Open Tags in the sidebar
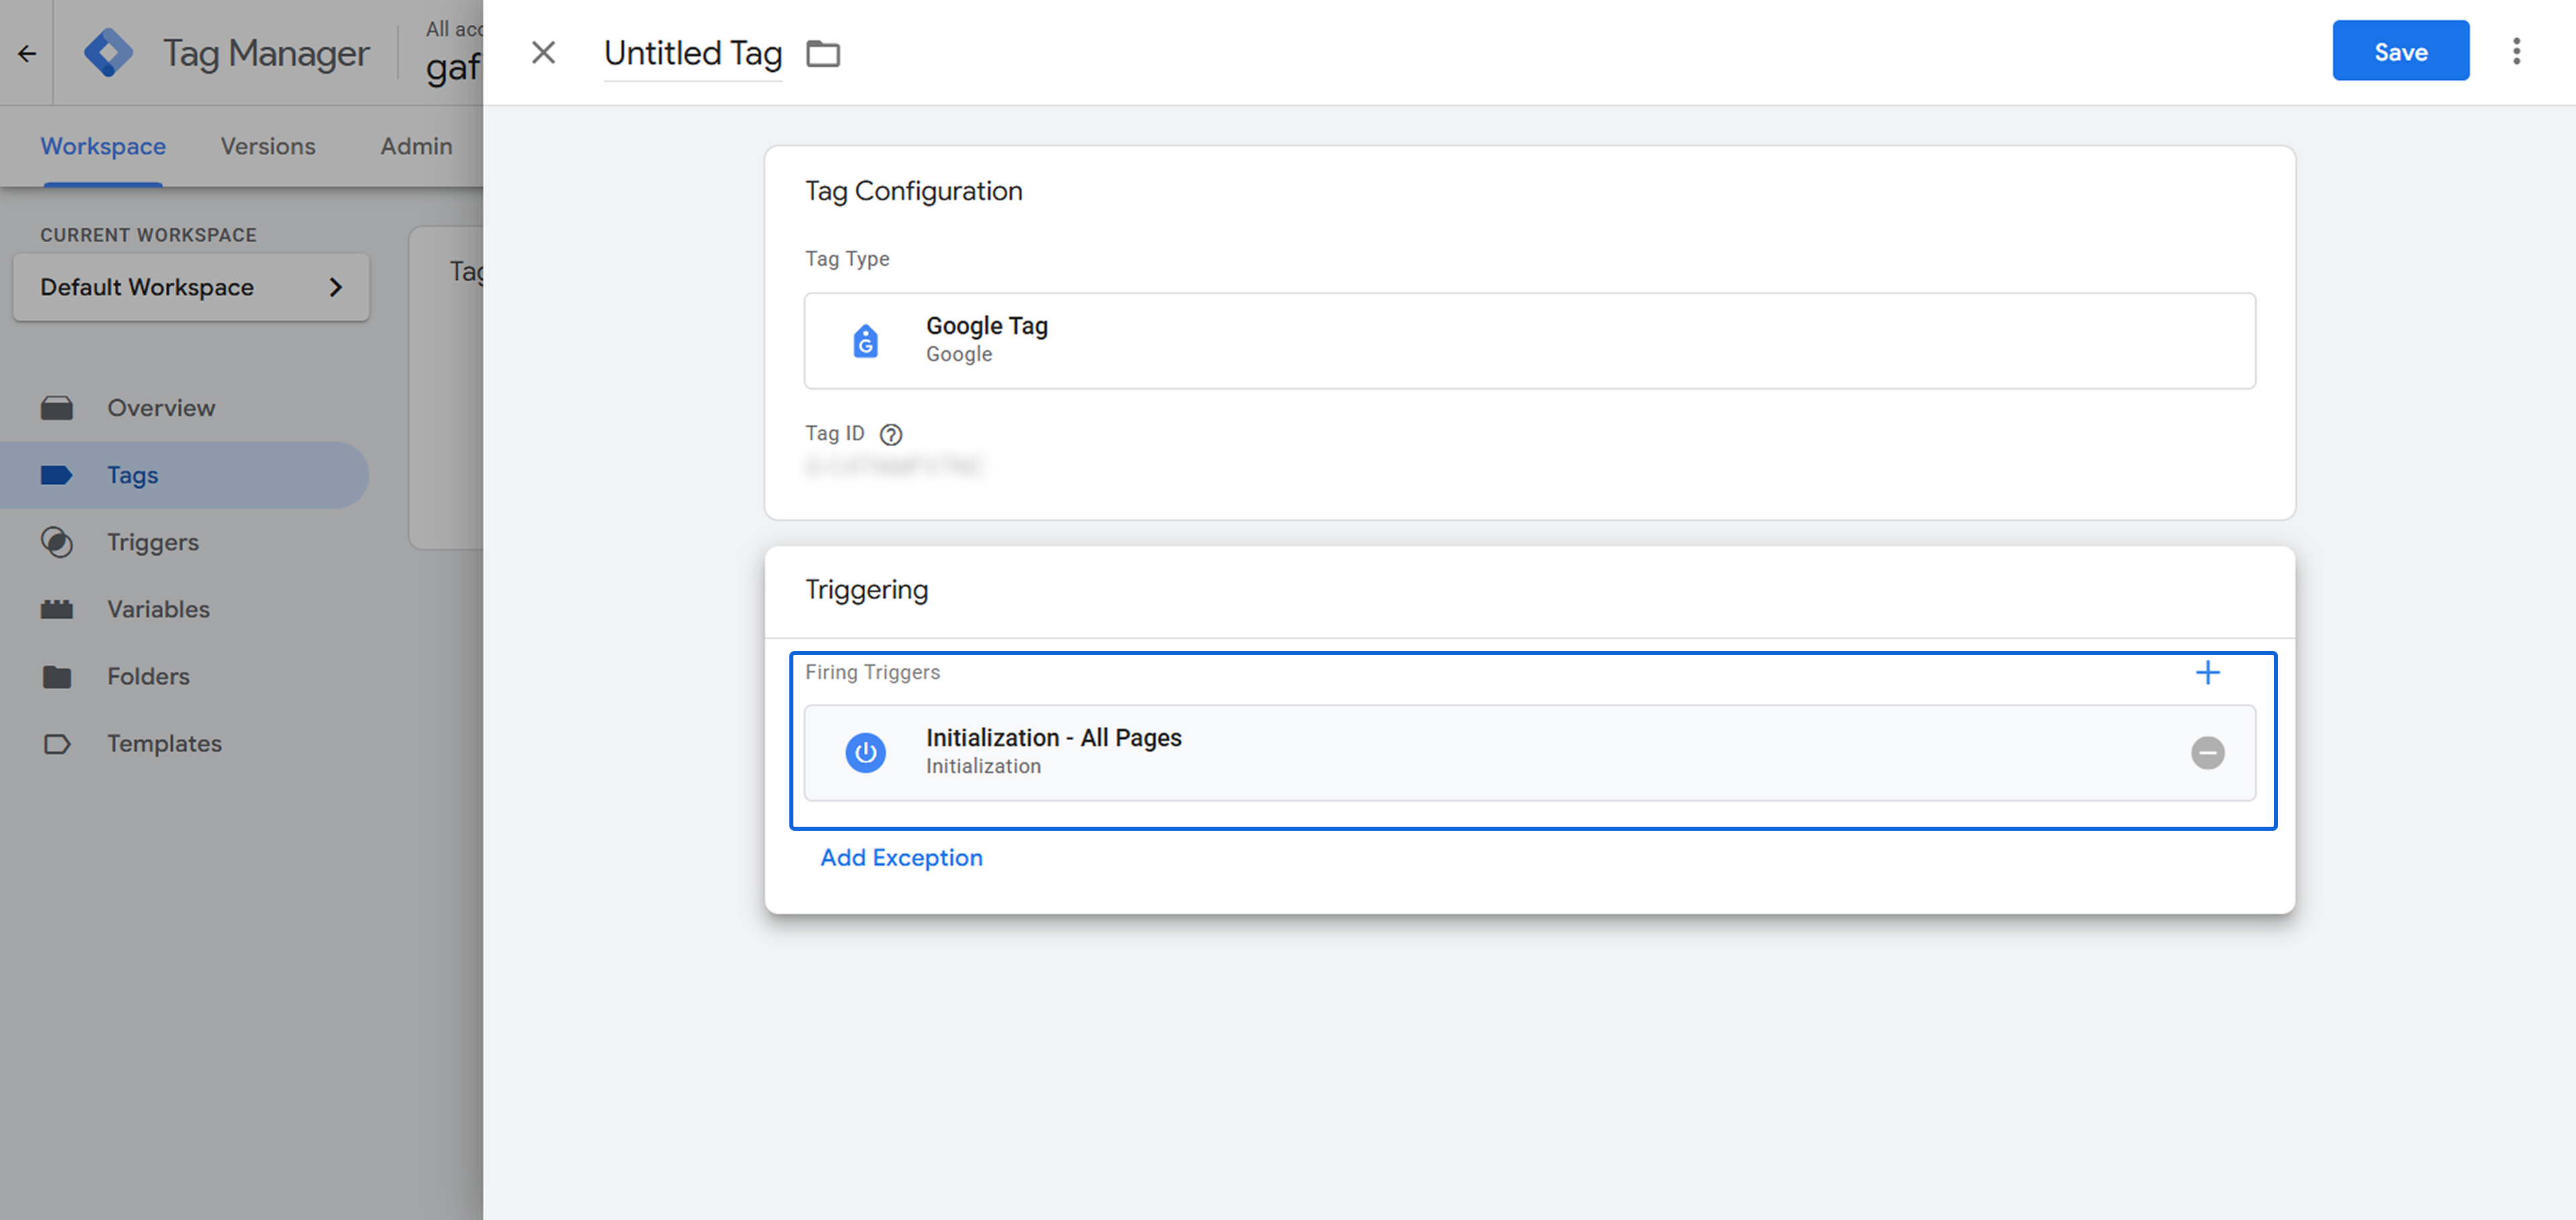 pos(184,475)
